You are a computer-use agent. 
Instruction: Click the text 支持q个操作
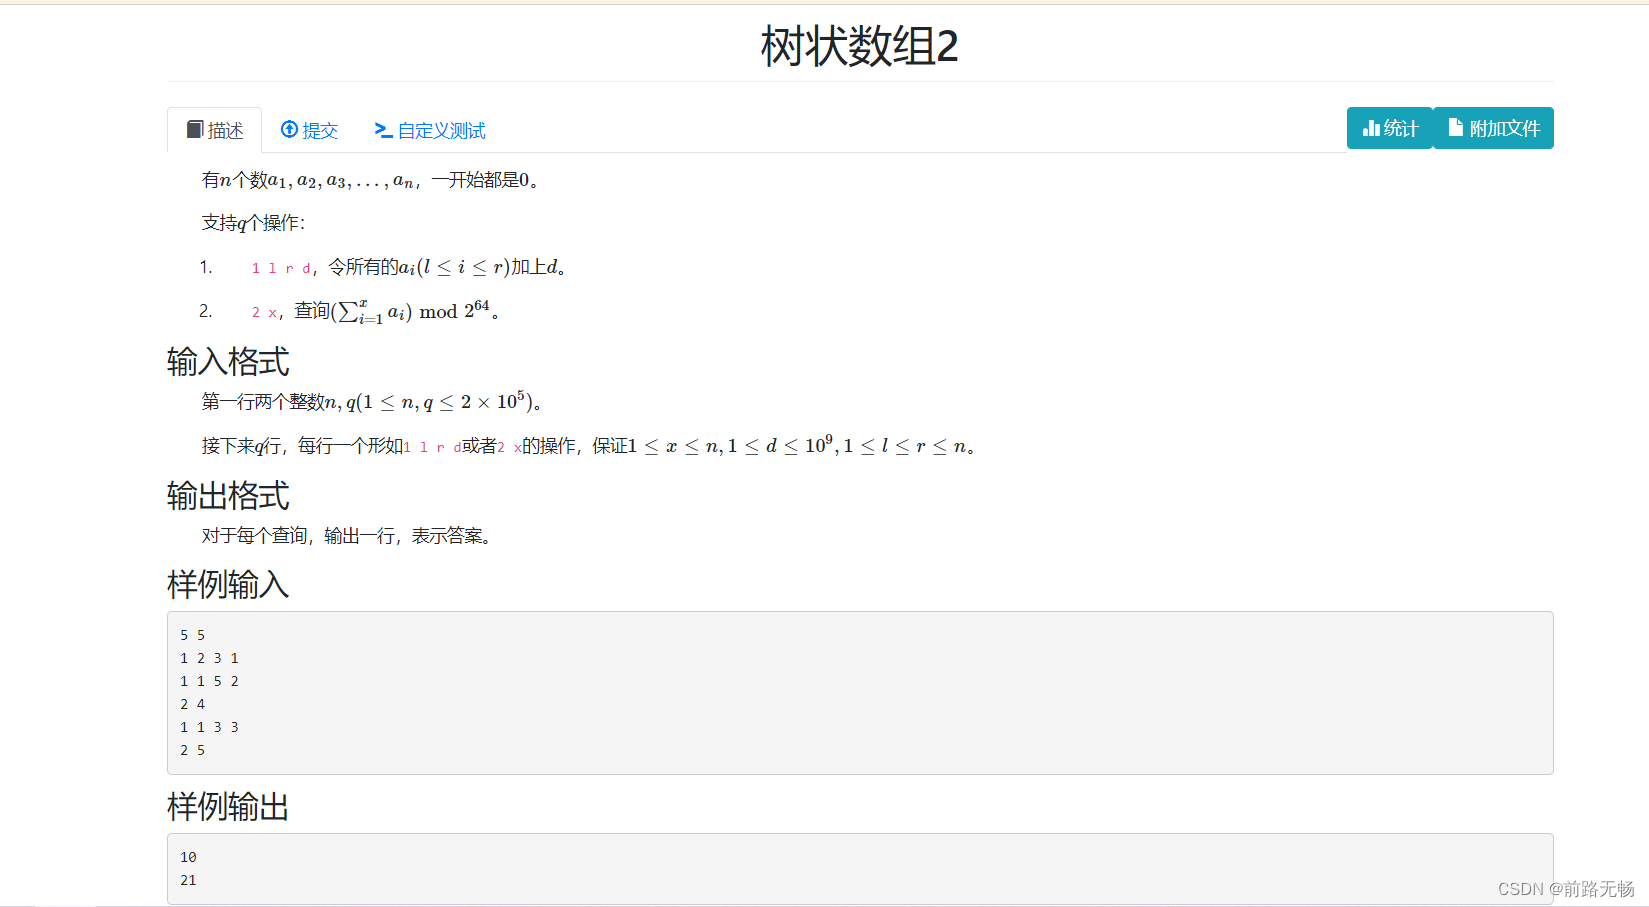253,223
